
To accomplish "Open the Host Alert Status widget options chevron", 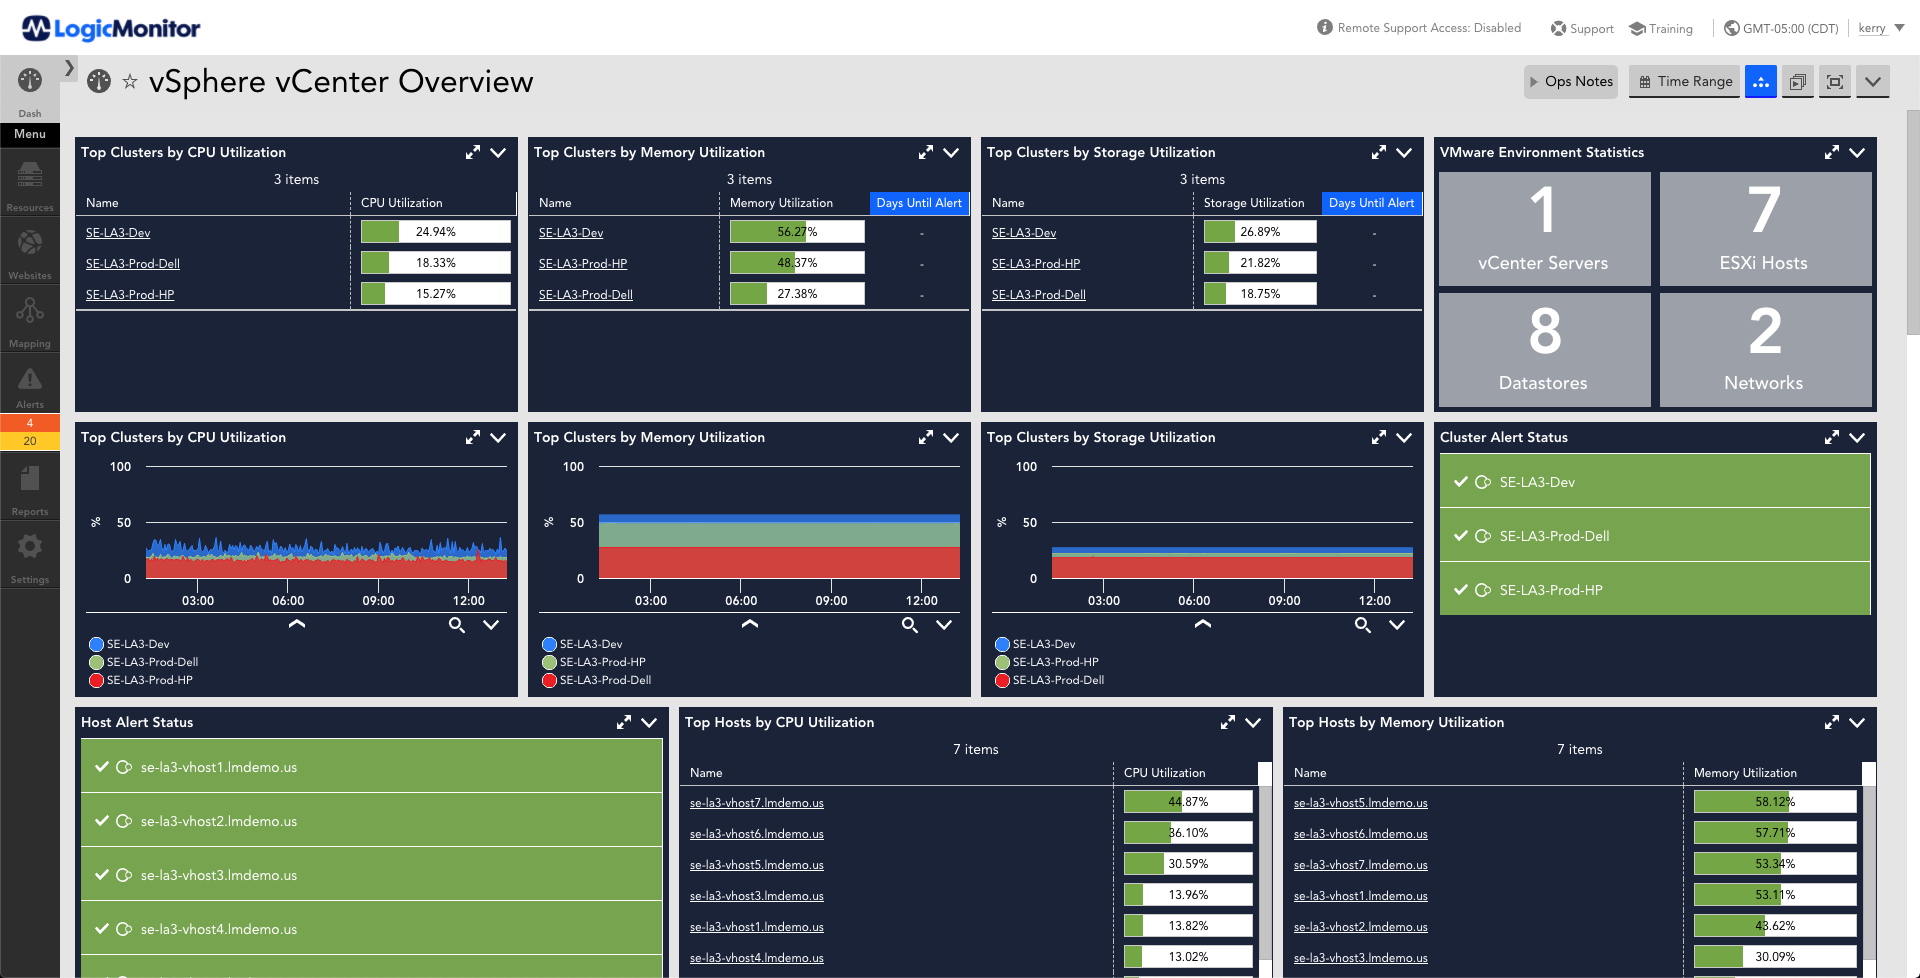I will click(649, 722).
